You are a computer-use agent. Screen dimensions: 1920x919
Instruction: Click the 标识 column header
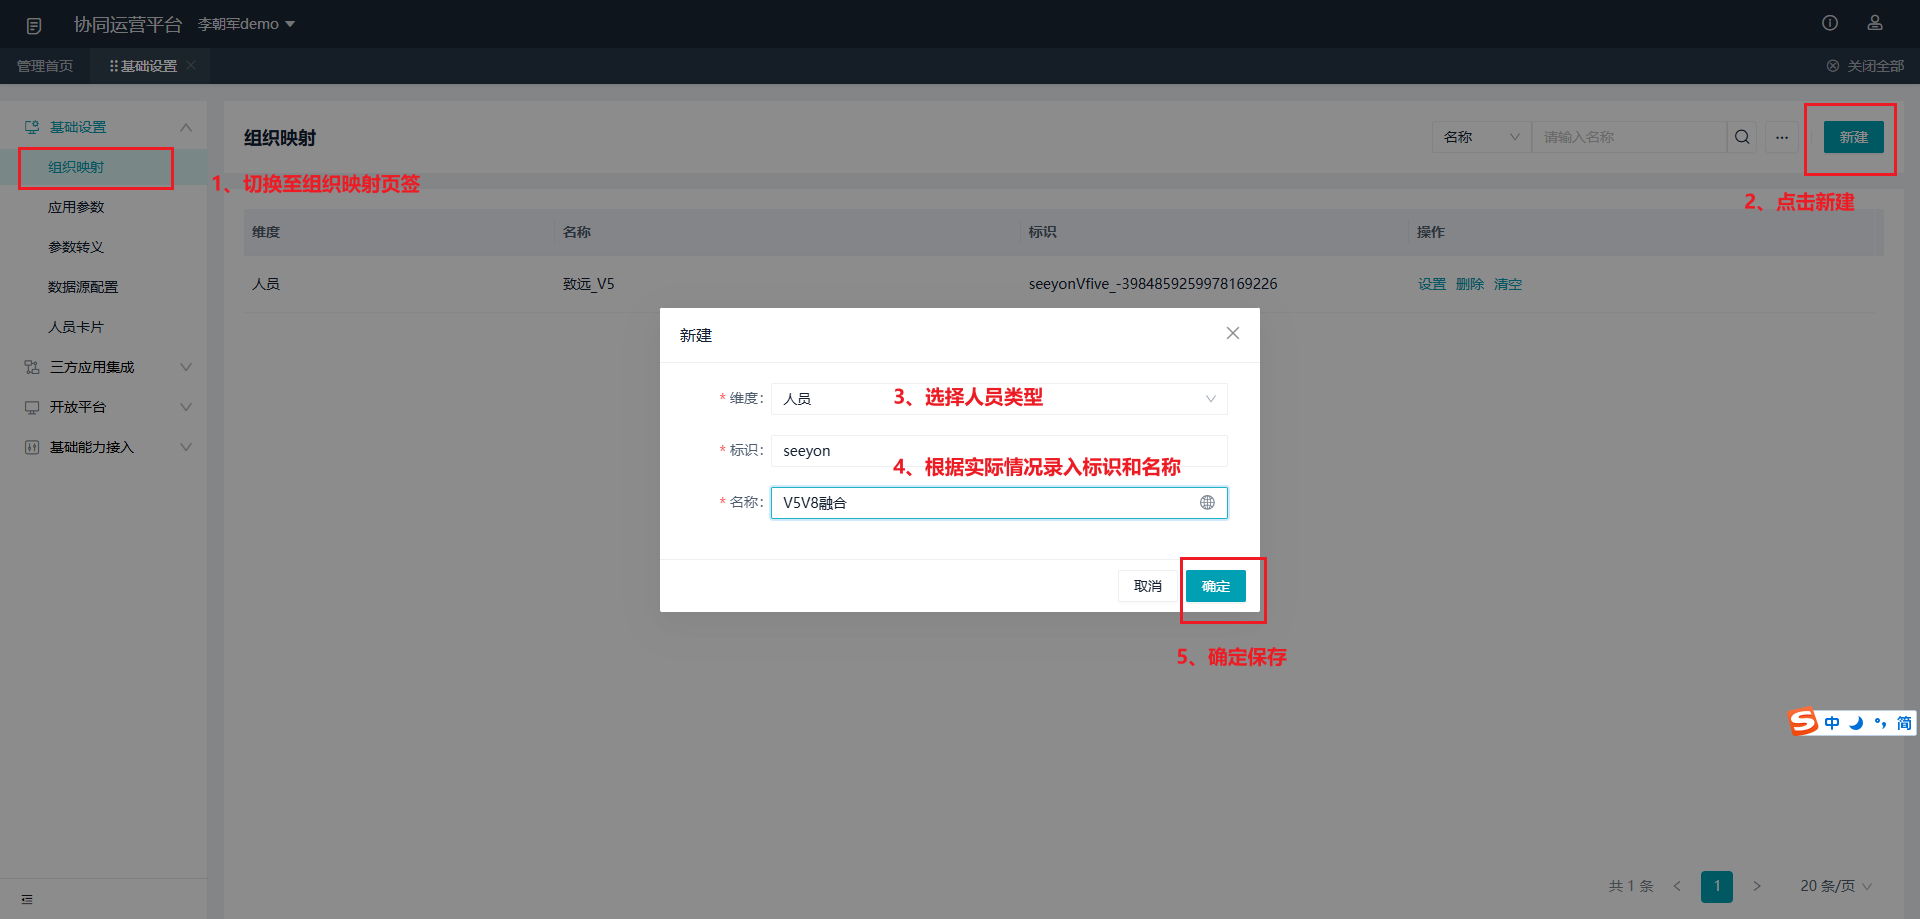tap(1043, 232)
